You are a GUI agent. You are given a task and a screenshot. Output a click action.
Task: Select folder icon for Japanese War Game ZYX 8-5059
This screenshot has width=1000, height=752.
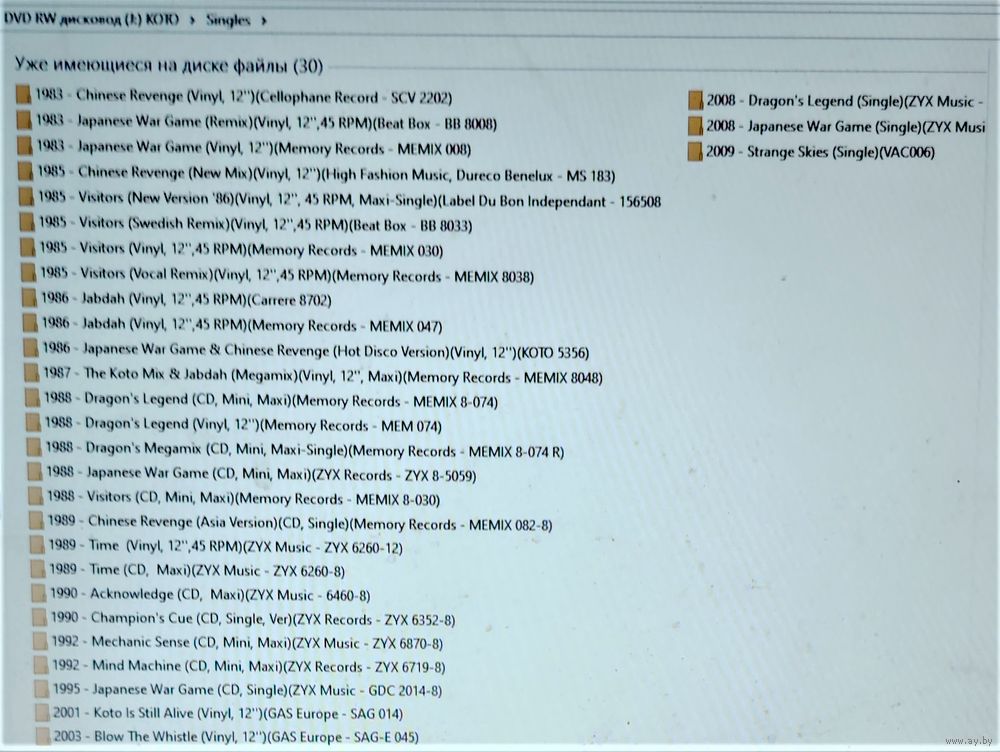34,472
